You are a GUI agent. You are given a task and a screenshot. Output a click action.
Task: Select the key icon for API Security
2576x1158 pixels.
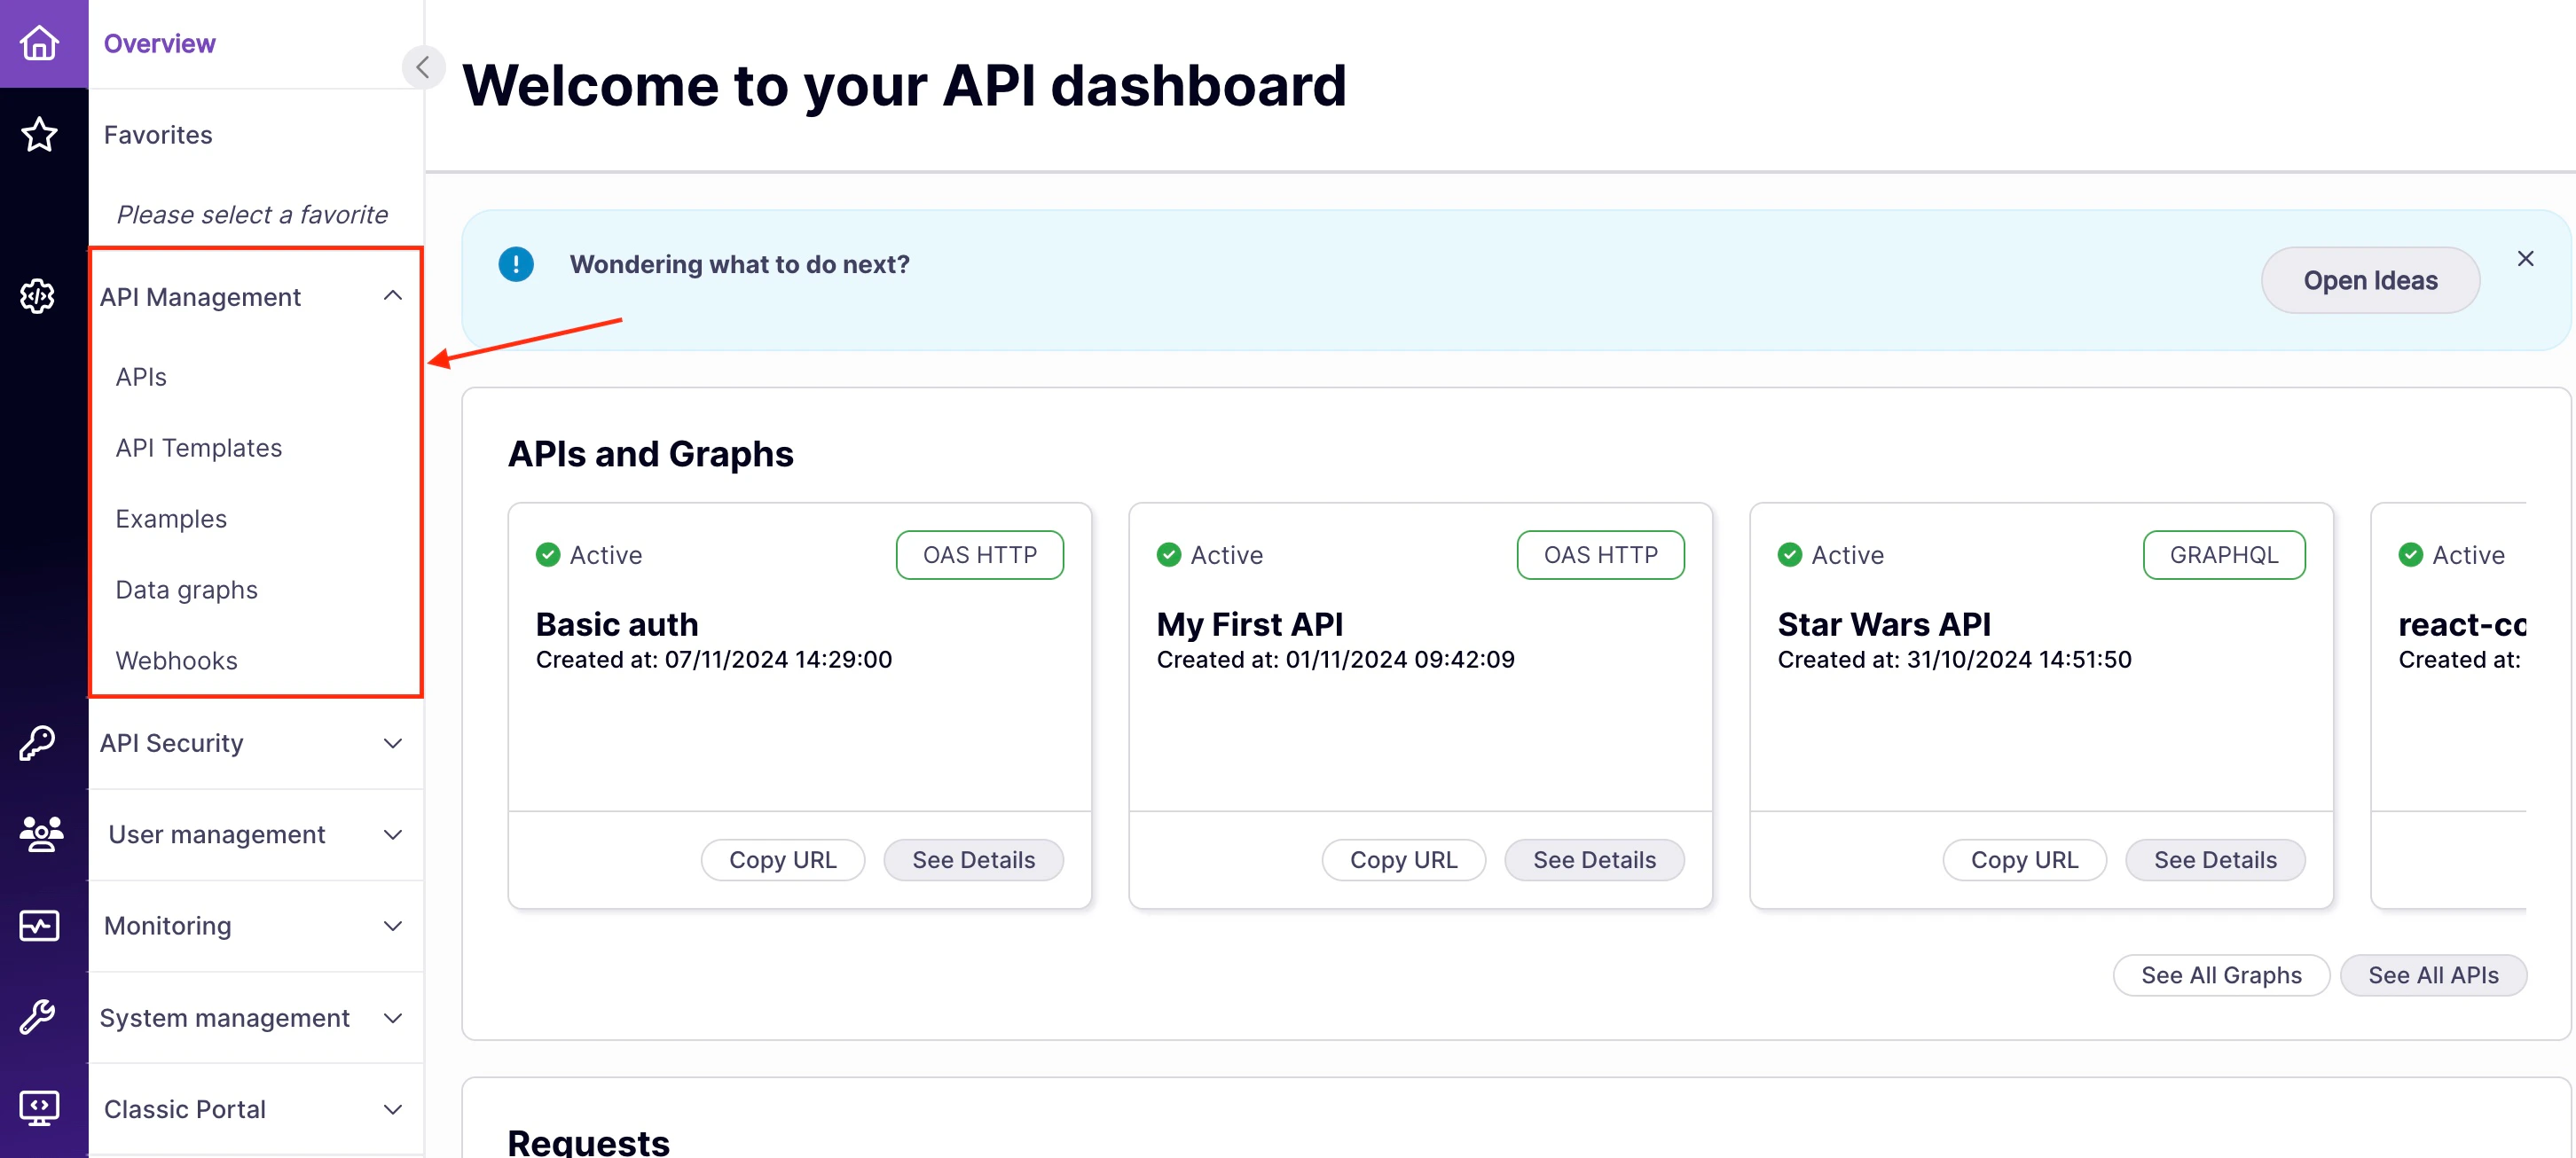point(38,742)
